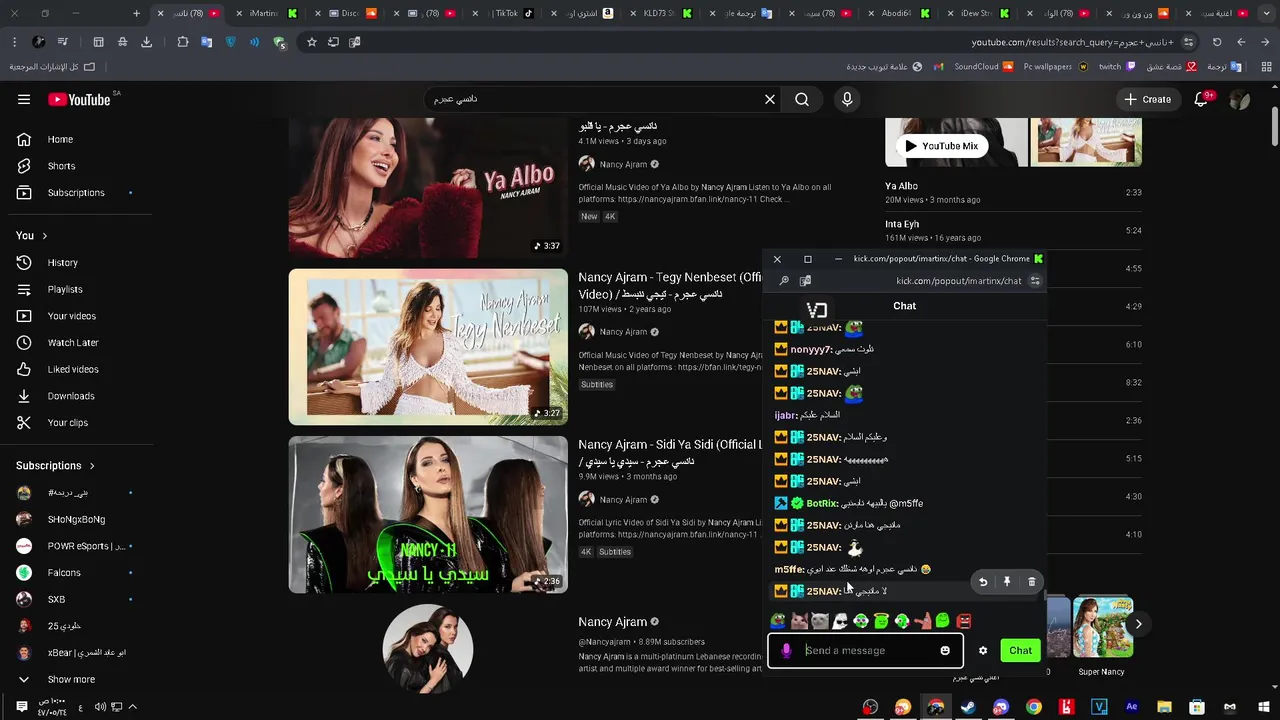Click the Create button
Image resolution: width=1280 pixels, height=720 pixels.
pyautogui.click(x=1147, y=99)
